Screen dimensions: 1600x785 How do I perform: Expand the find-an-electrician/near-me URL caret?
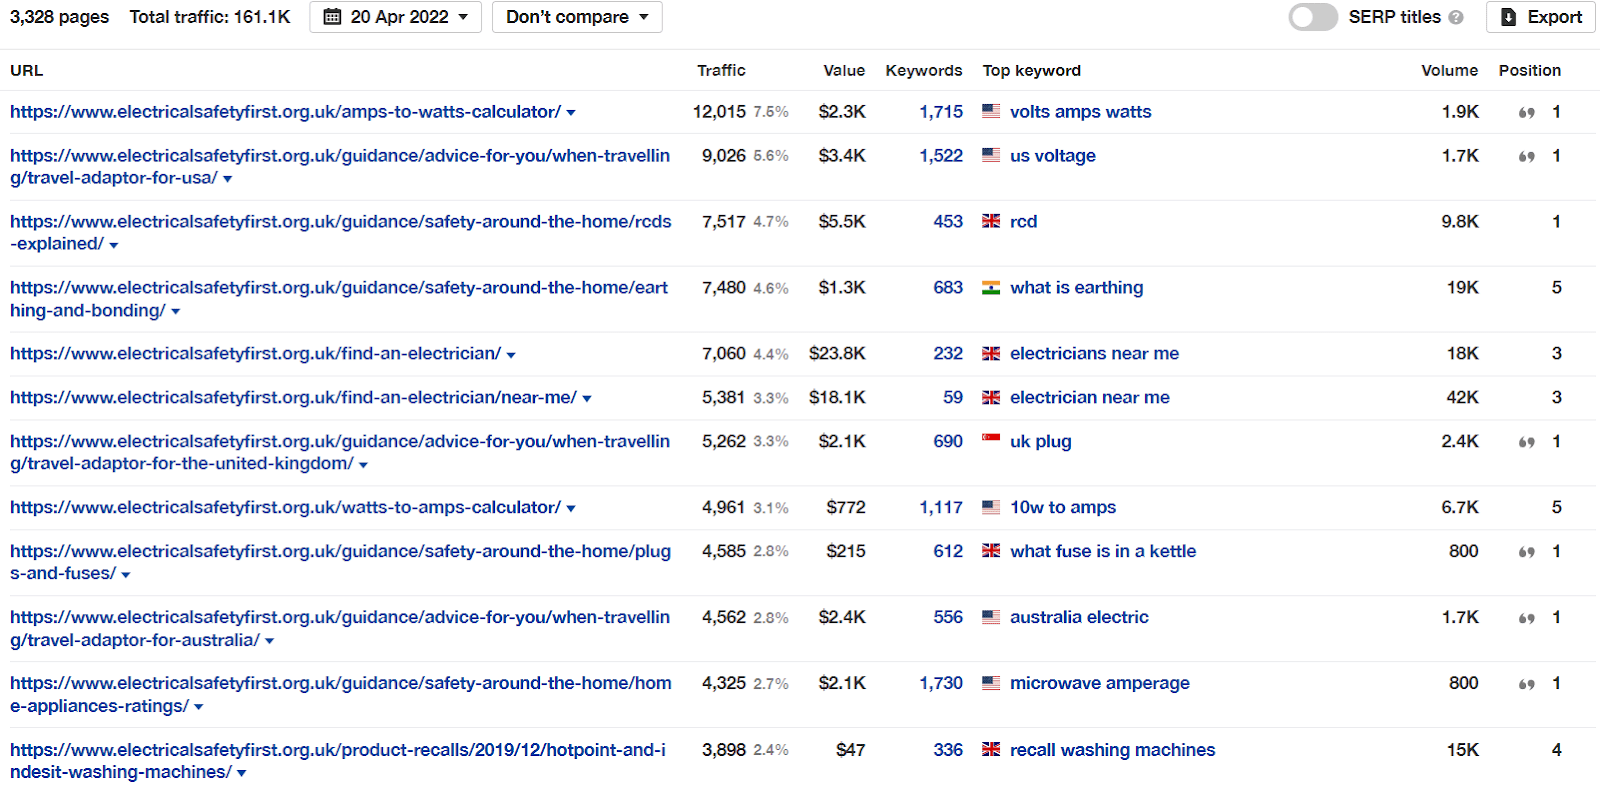point(587,399)
